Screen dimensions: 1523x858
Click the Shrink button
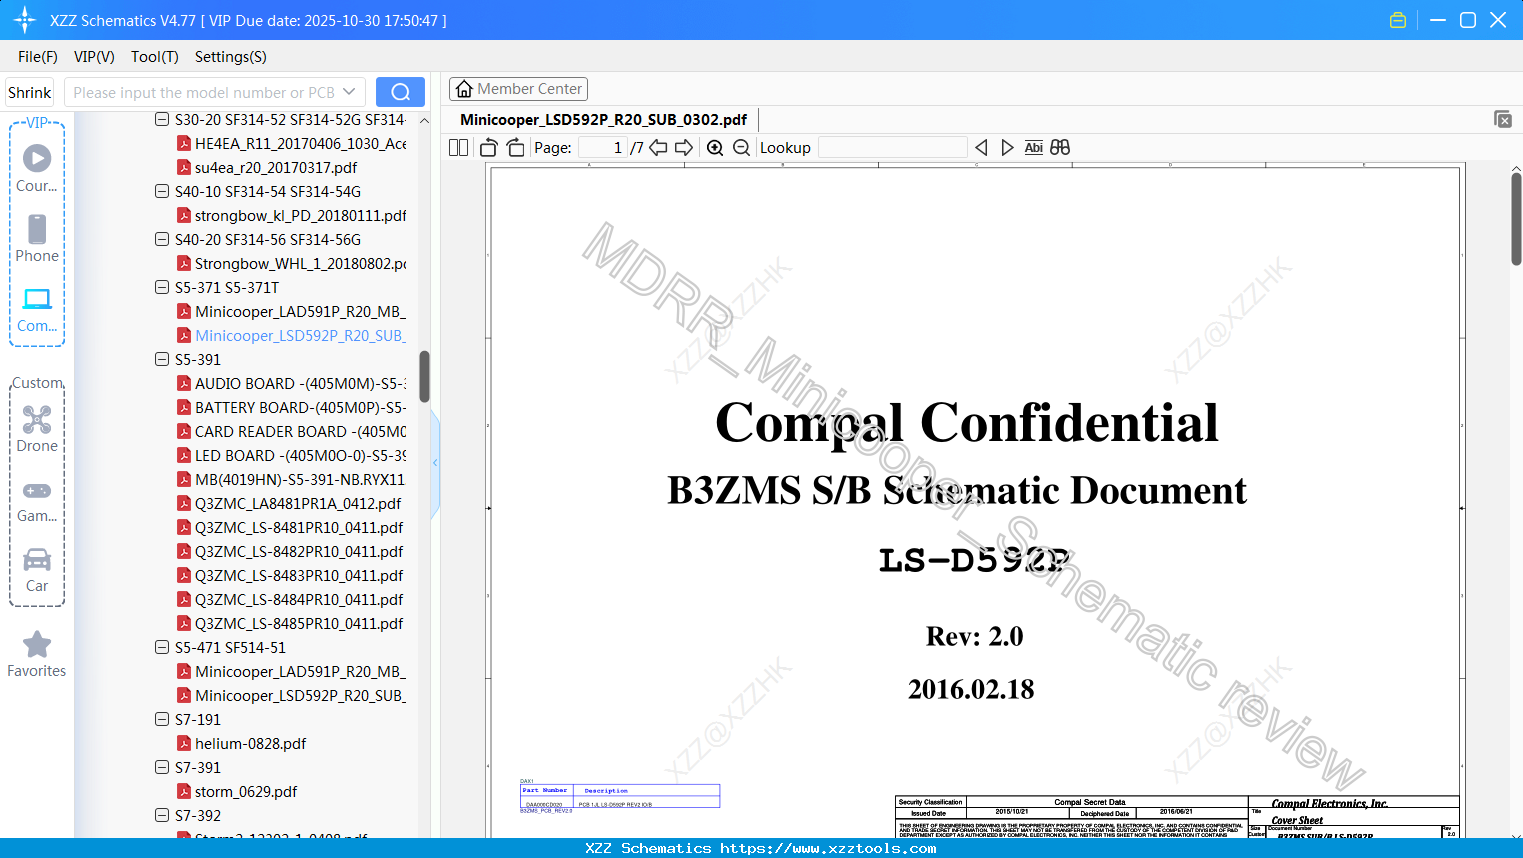(x=29, y=91)
